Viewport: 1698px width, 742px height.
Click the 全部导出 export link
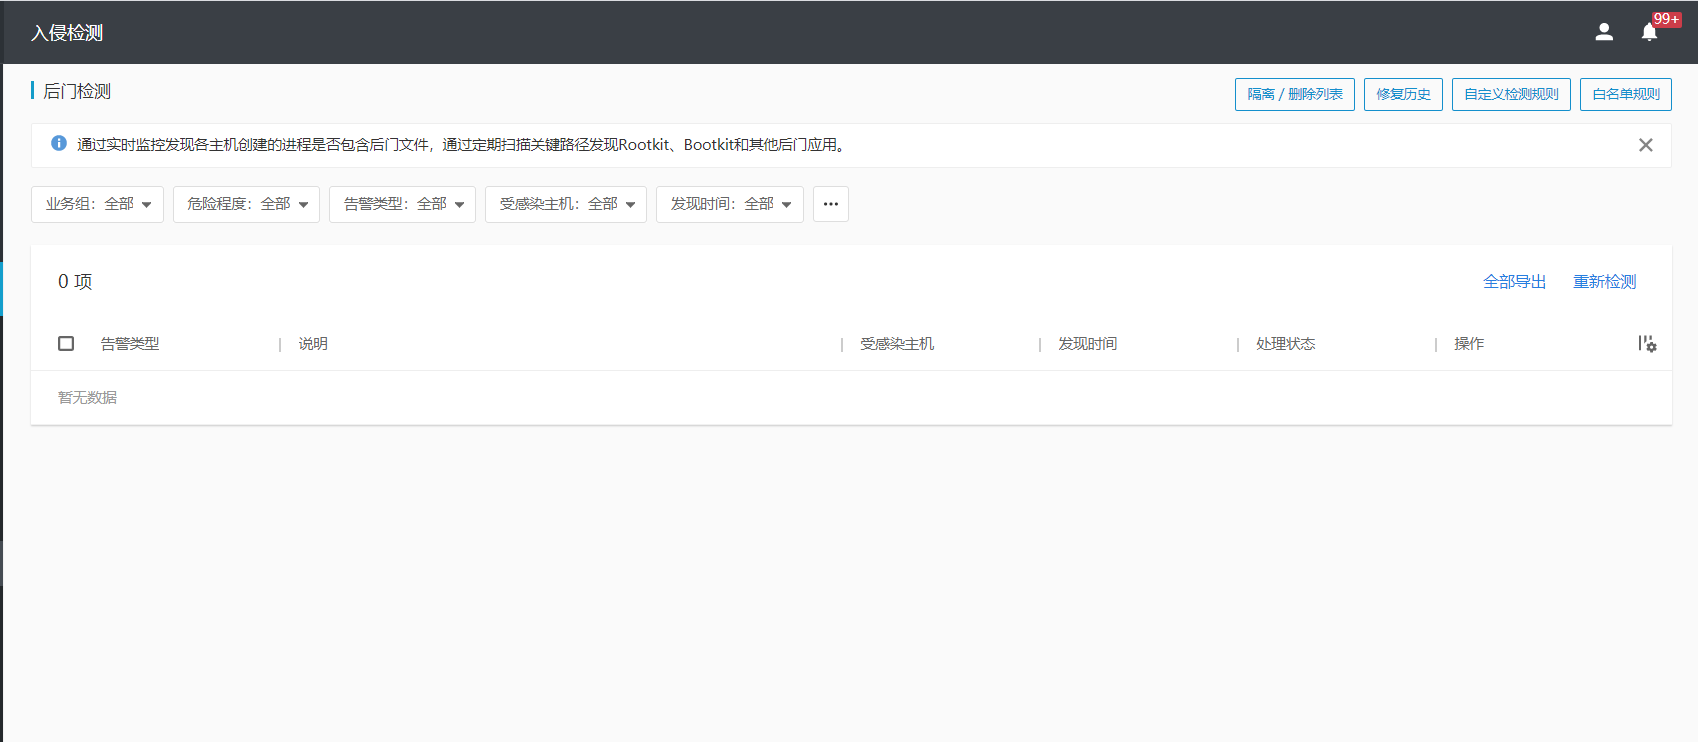pyautogui.click(x=1514, y=282)
